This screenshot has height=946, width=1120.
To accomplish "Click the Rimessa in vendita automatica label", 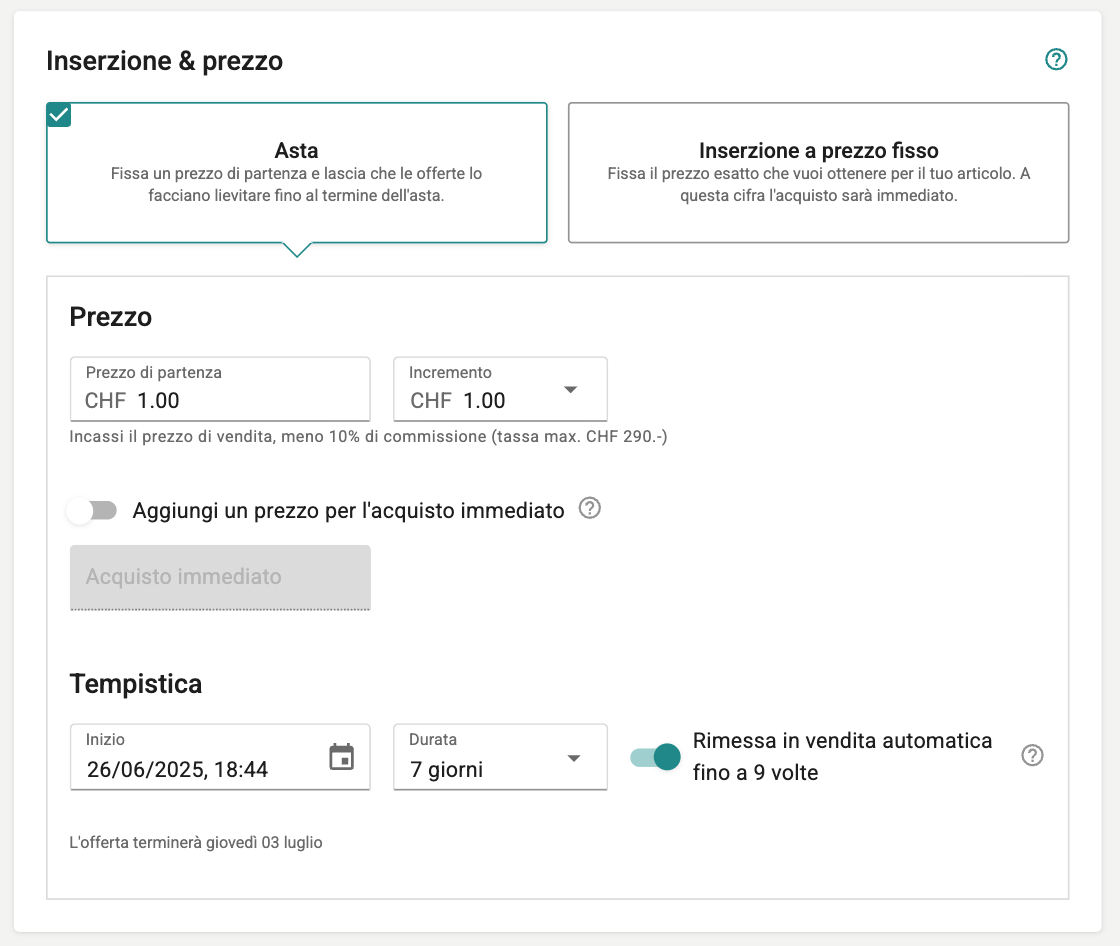I will [842, 757].
